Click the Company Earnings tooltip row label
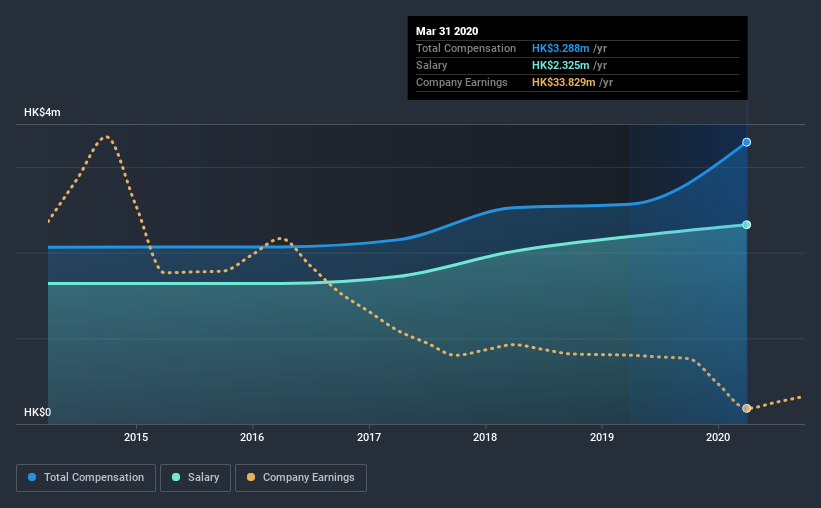 [461, 82]
